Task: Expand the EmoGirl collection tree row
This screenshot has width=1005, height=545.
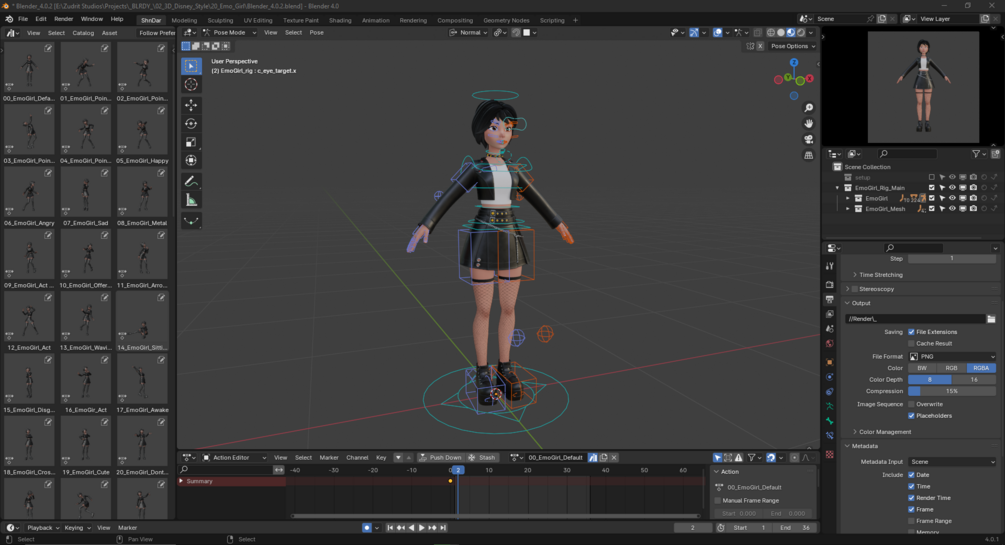Action: [847, 199]
